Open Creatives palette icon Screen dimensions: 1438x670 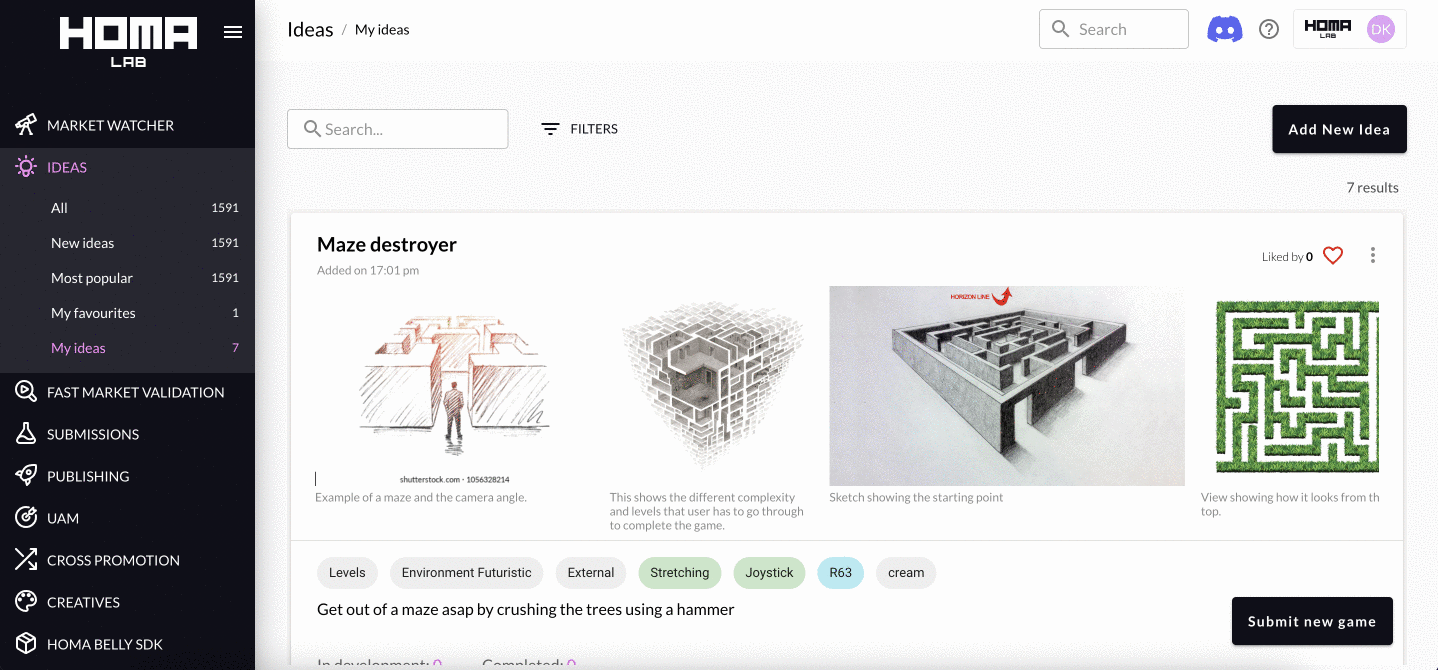click(26, 602)
